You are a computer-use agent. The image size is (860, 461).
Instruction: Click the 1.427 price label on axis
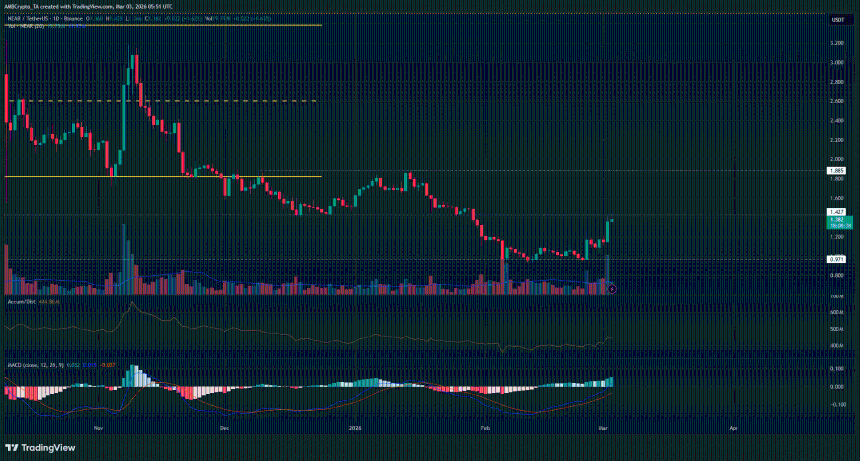(x=837, y=212)
